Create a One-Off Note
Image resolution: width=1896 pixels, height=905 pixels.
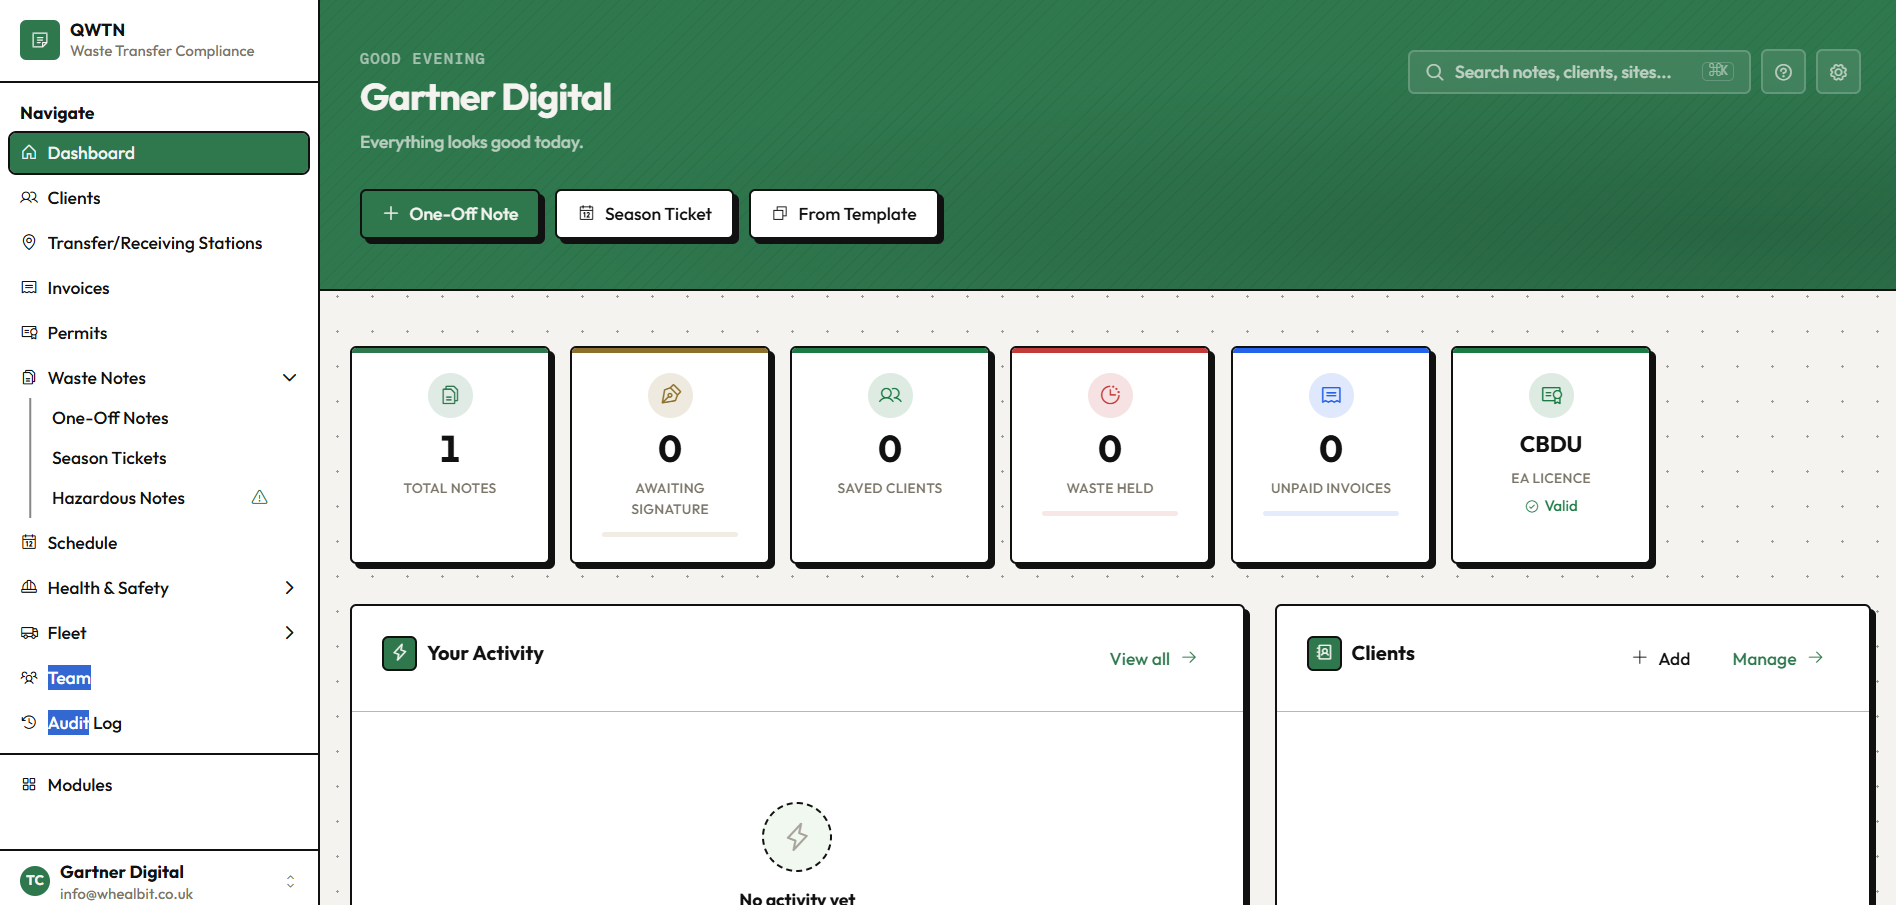(450, 214)
